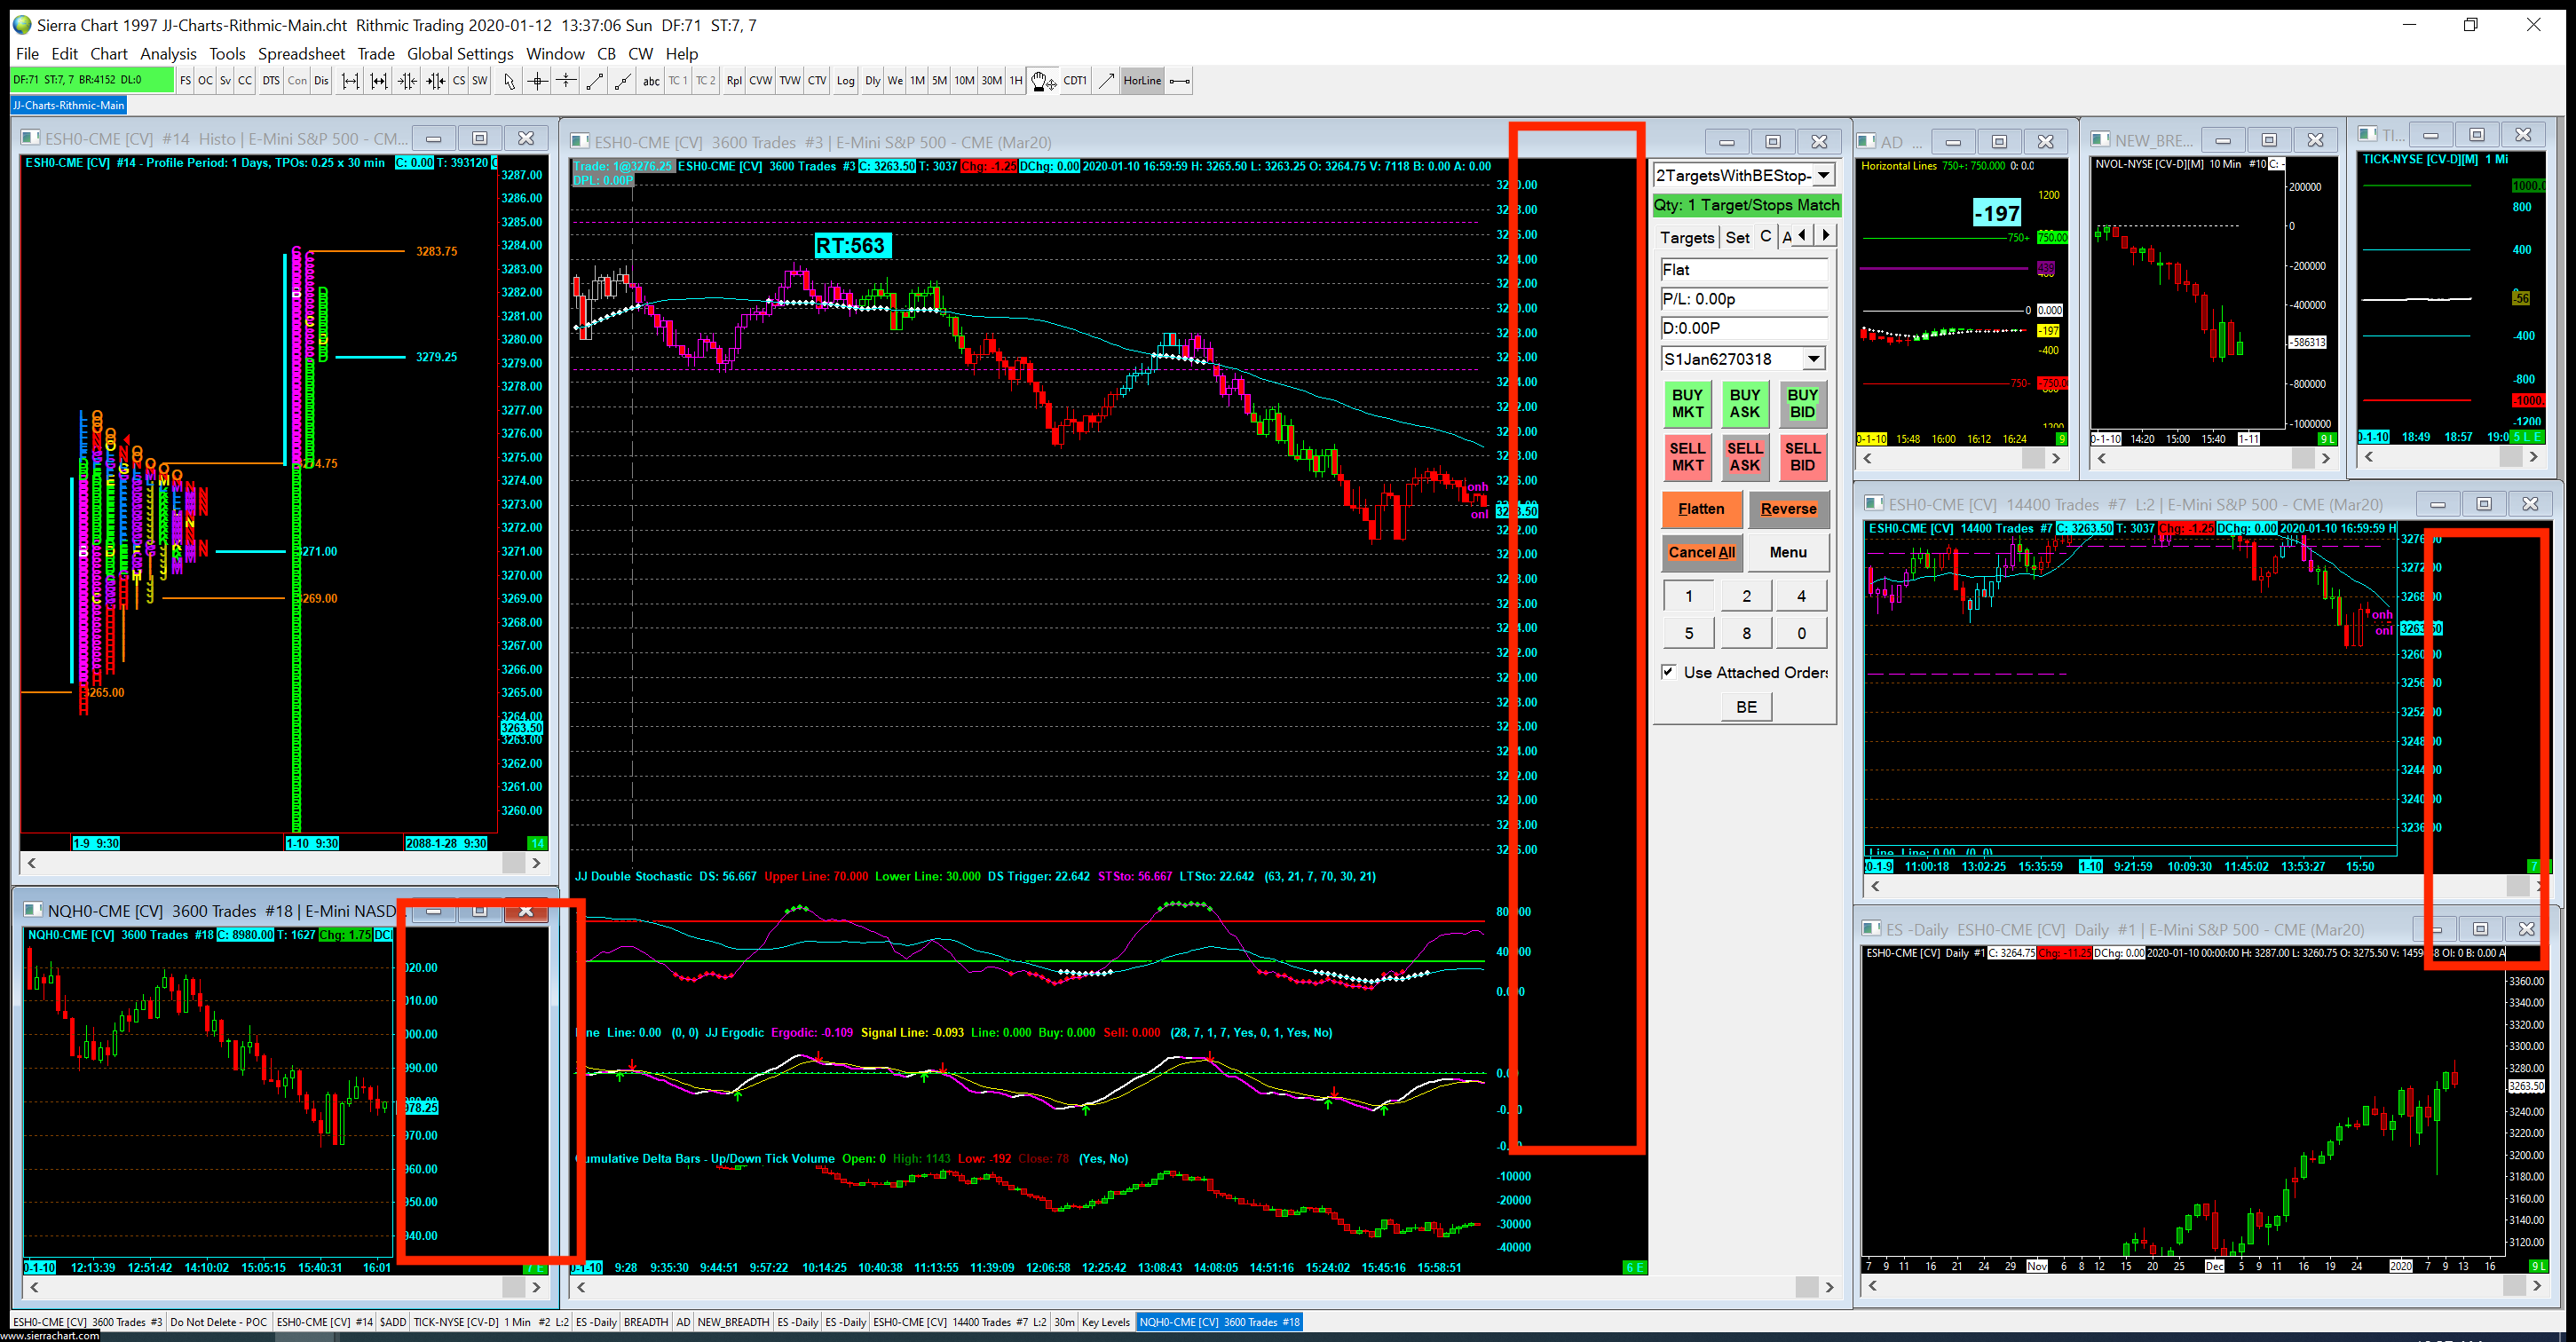
Task: Choose the text abc drawing tool
Action: (651, 81)
